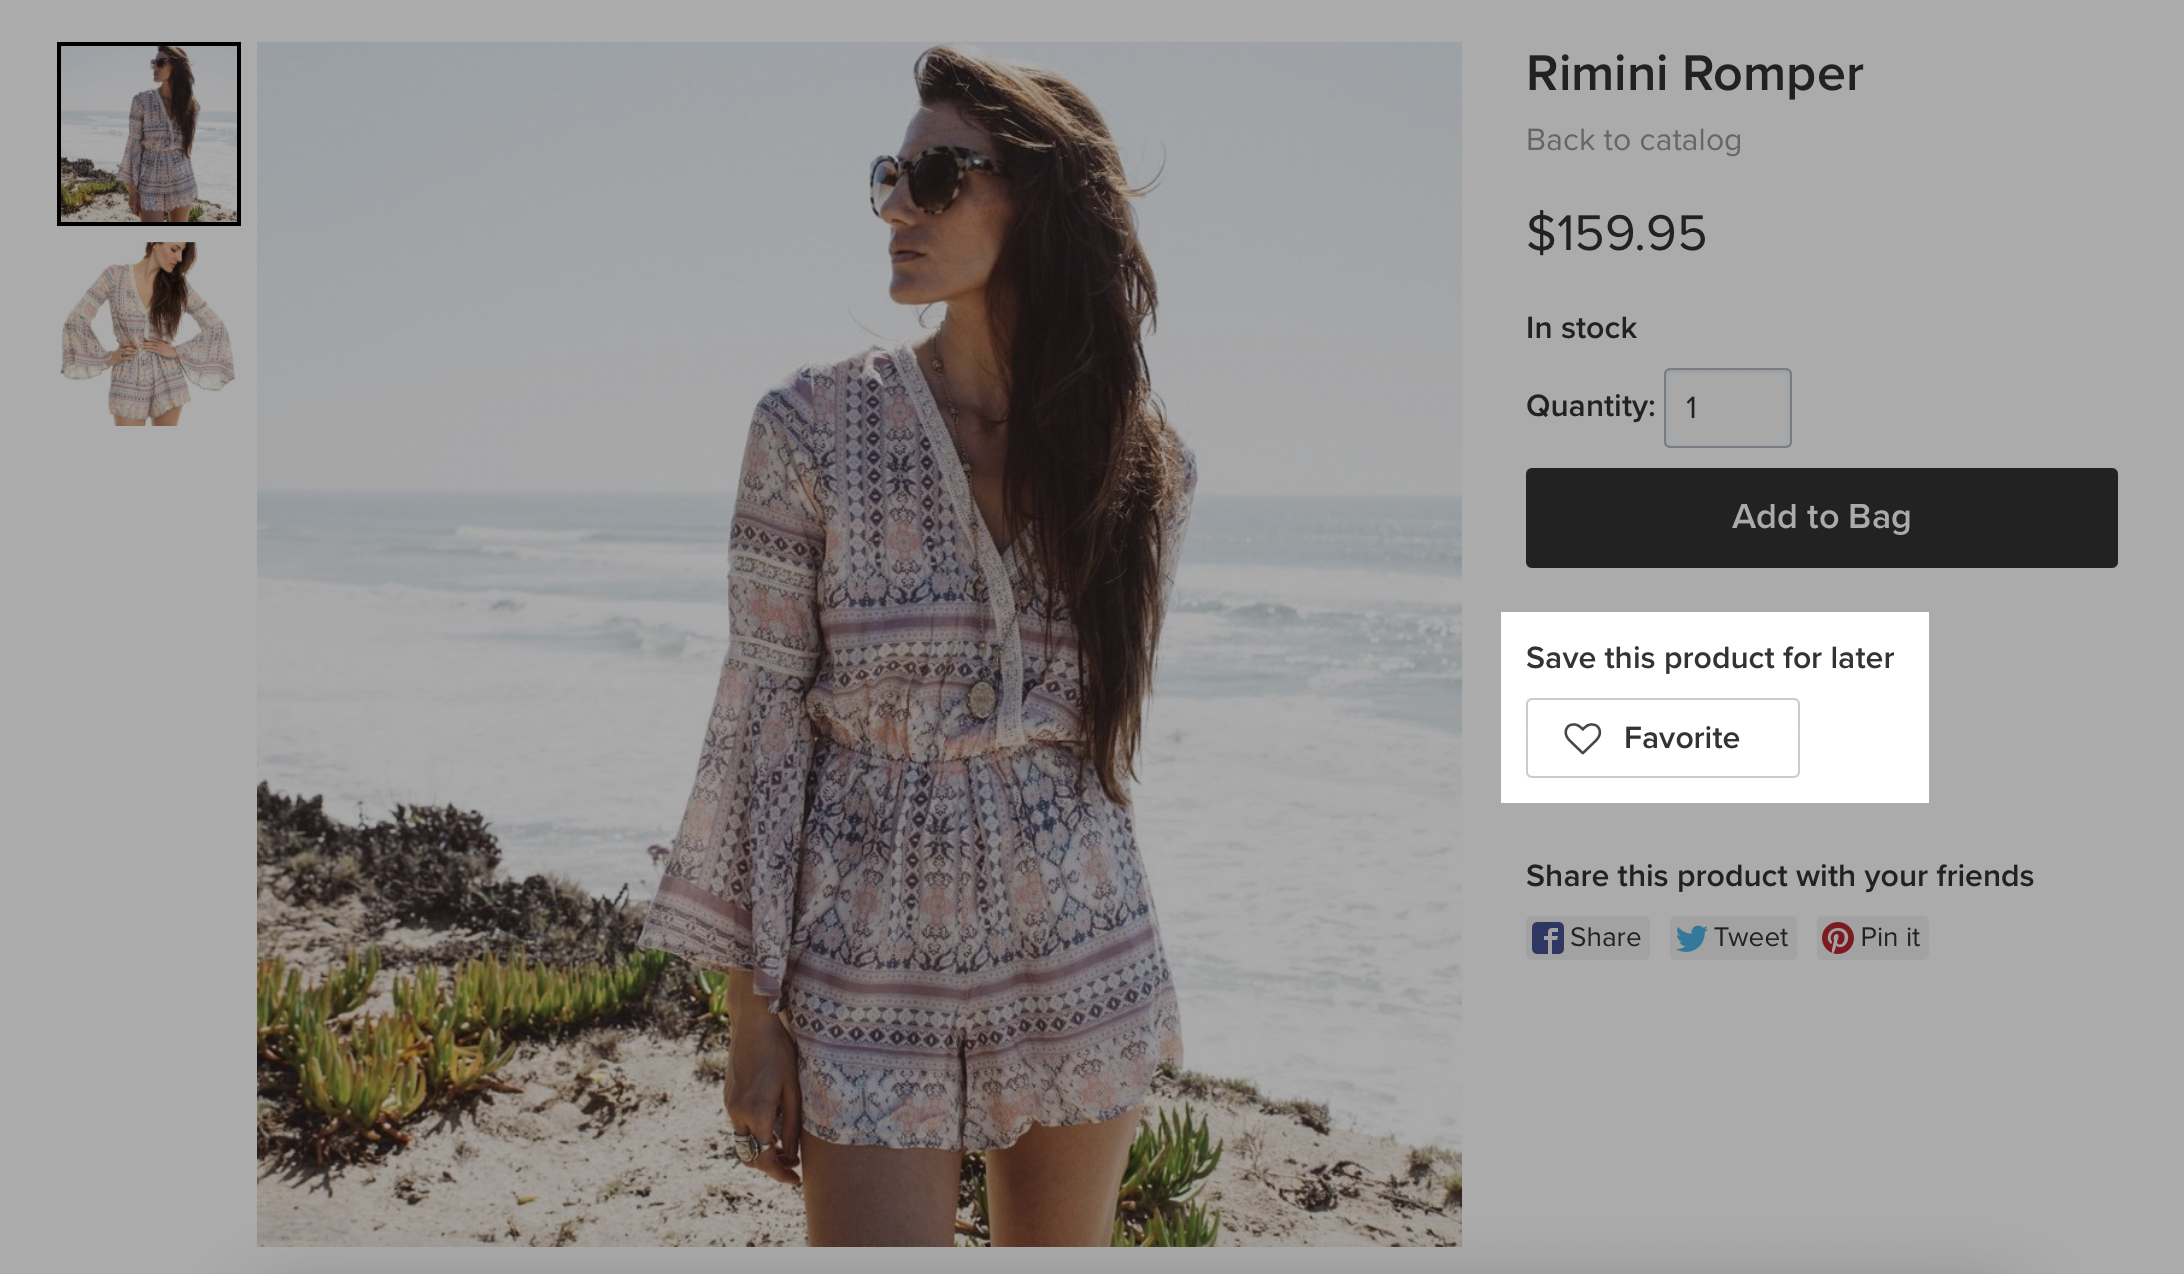
Task: Select the second romper thumbnail
Action: tap(149, 334)
